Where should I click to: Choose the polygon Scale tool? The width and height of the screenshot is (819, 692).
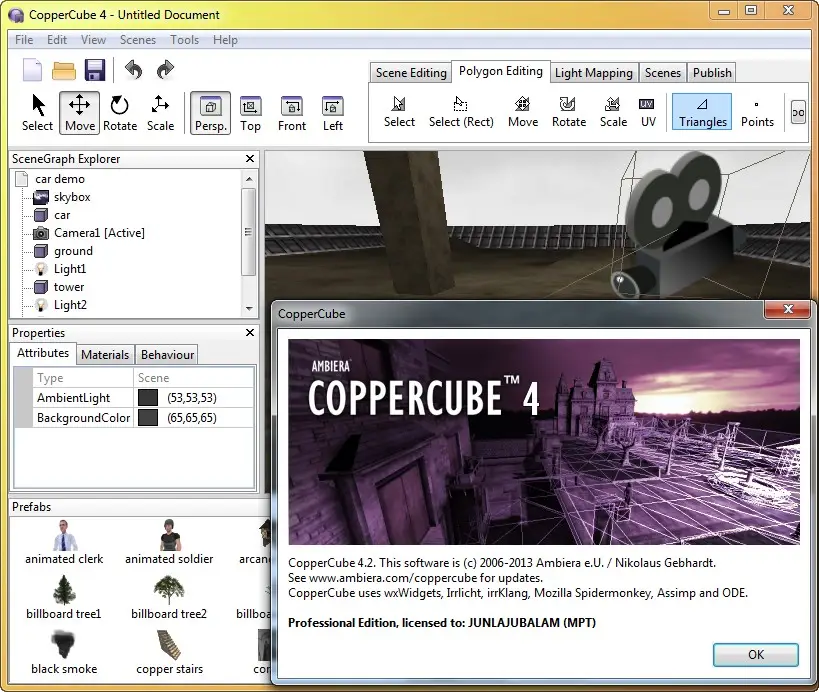[613, 112]
